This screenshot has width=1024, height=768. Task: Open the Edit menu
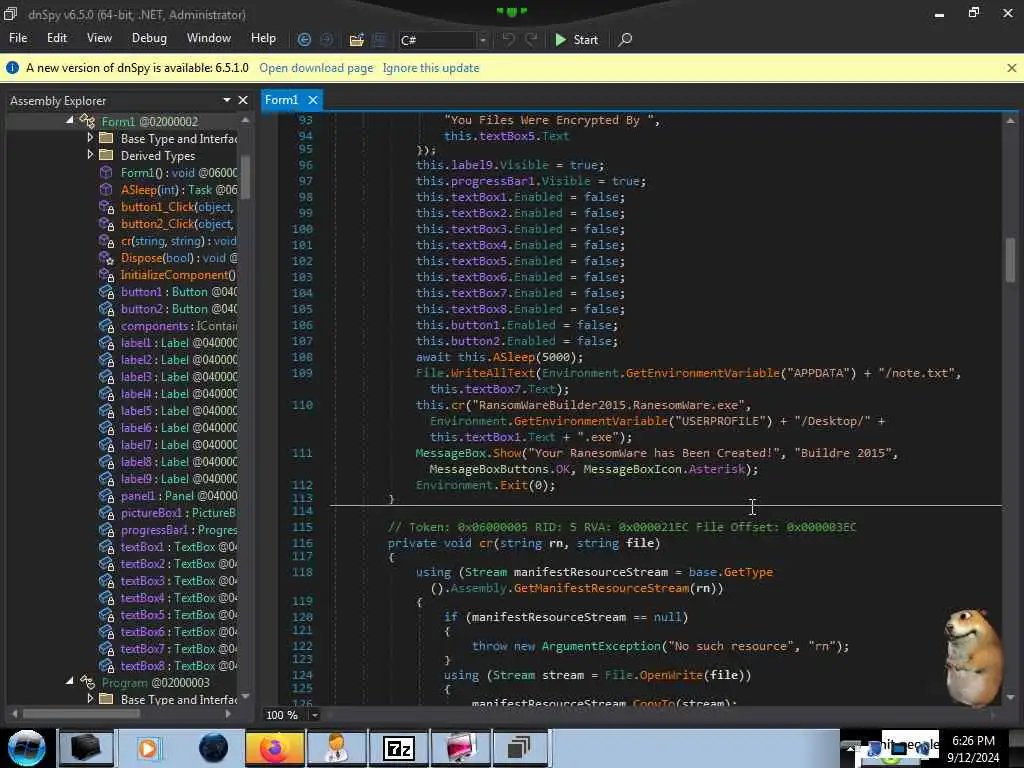tap(57, 39)
